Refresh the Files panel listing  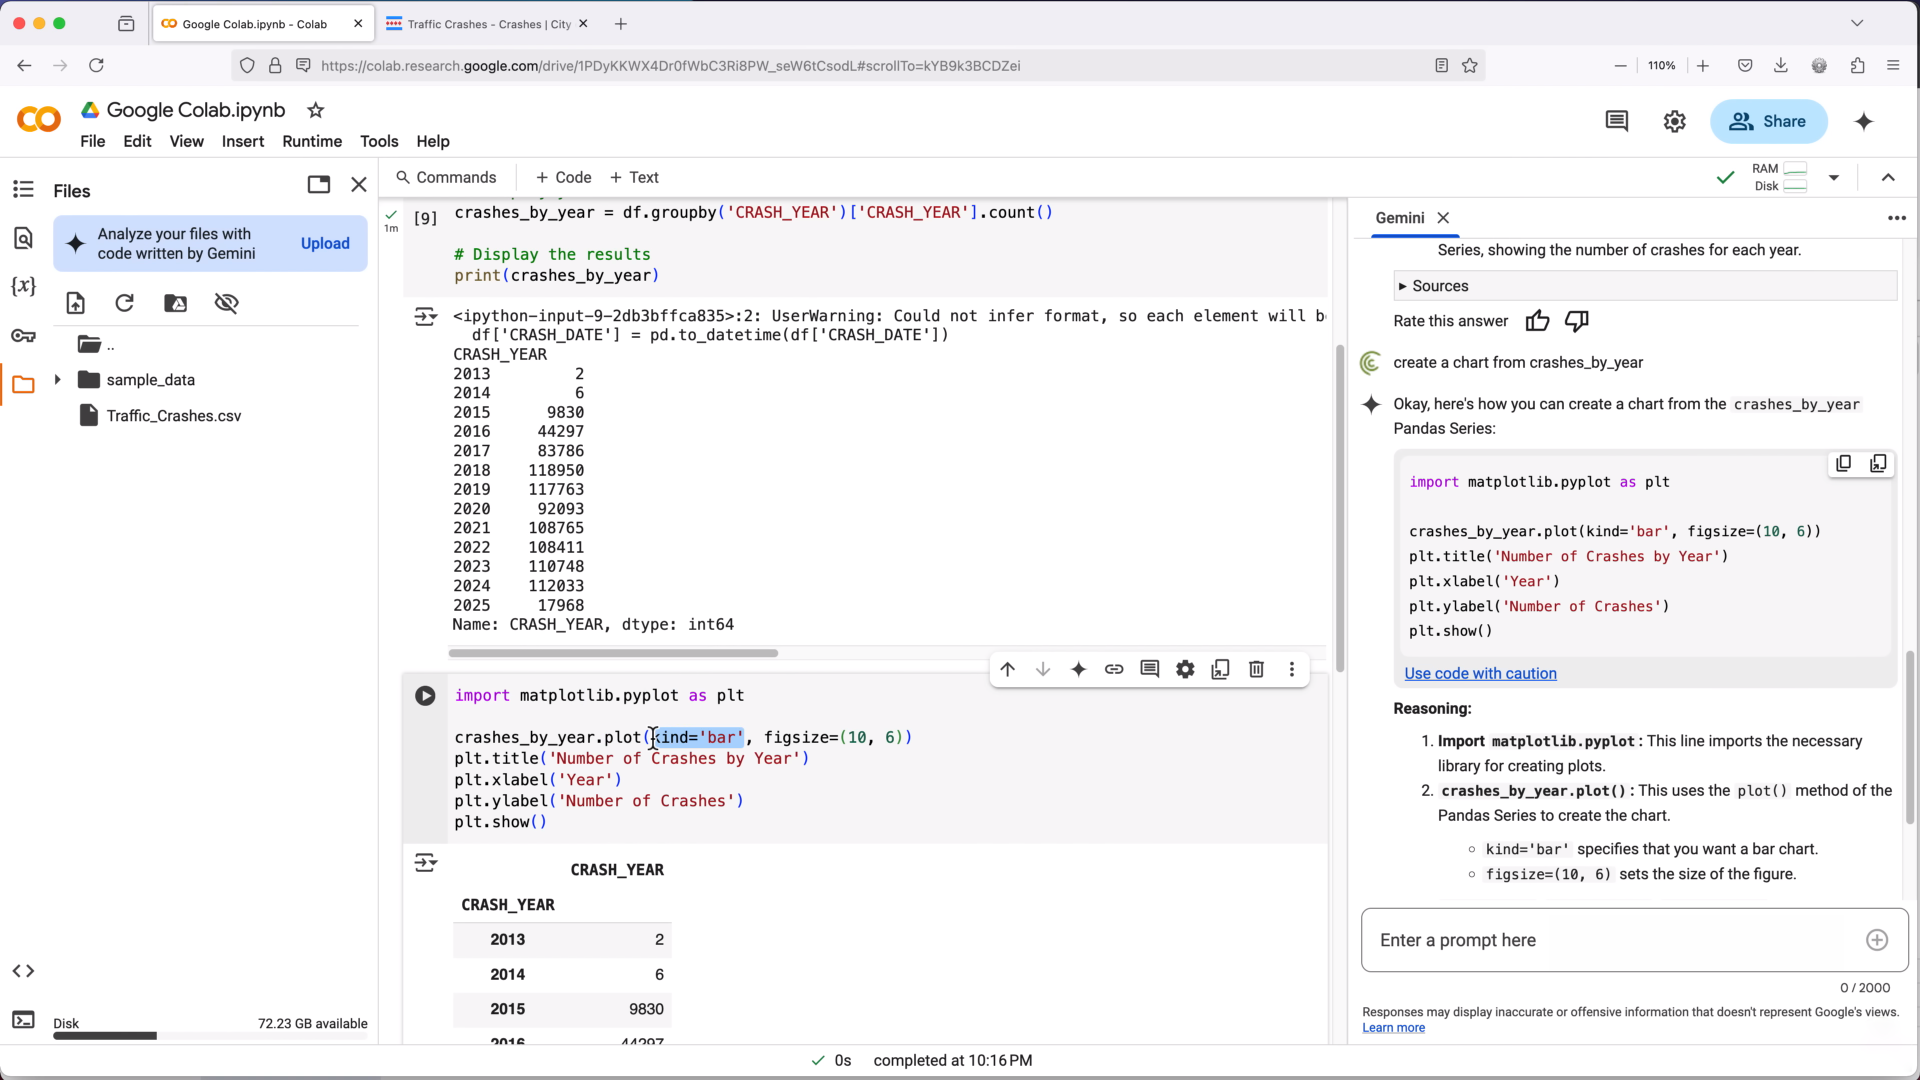click(x=125, y=303)
